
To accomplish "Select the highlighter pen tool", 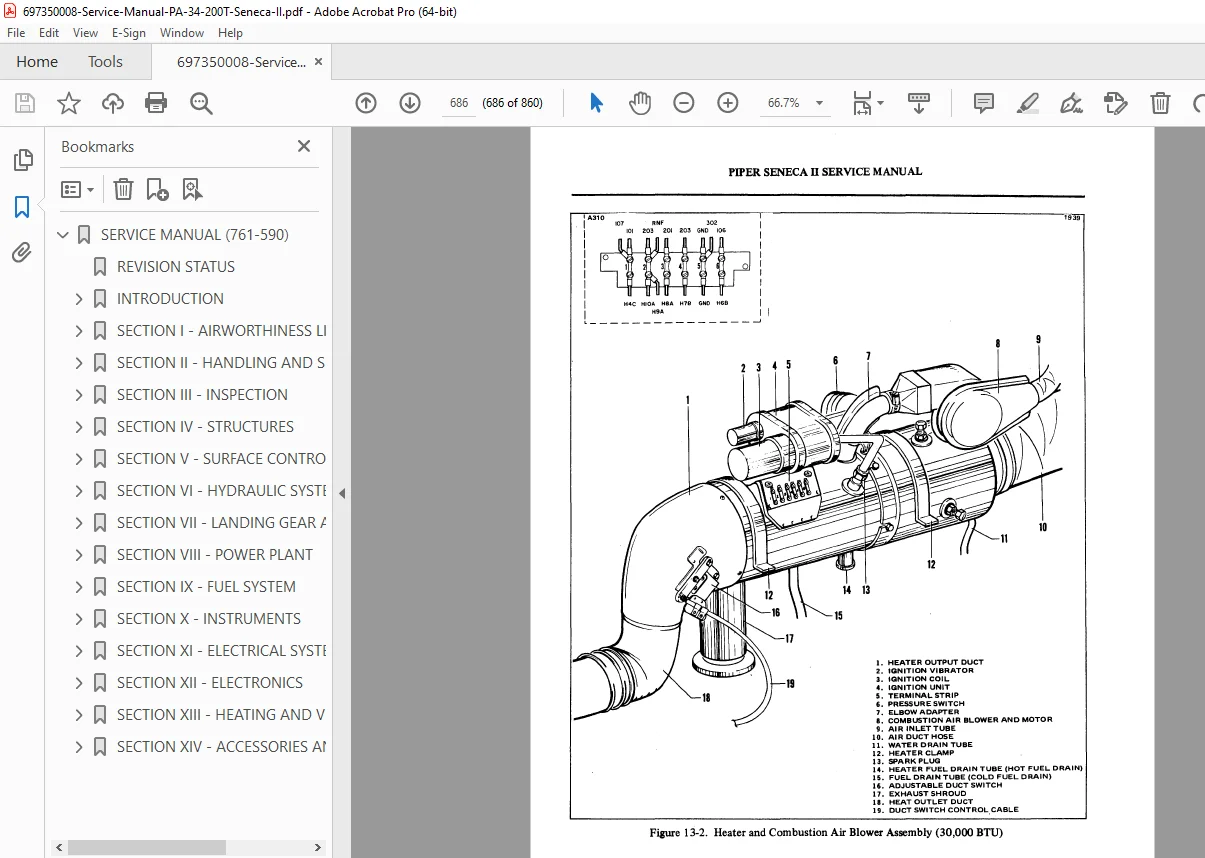I will point(1028,103).
